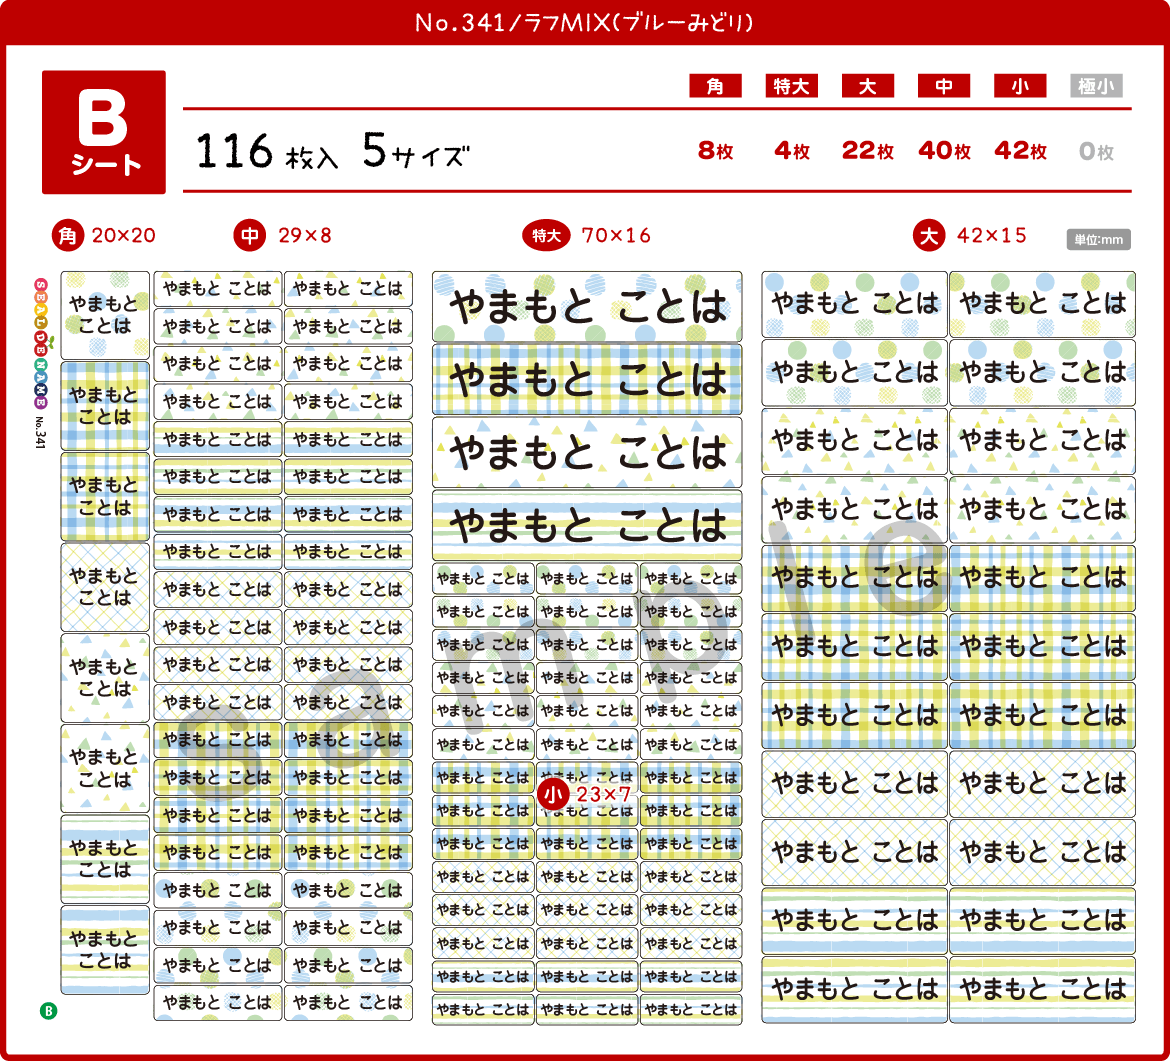Screen dimensions: 1170x1061
Task: Click the gray 0枚 count under 極小
Action: click(1096, 151)
